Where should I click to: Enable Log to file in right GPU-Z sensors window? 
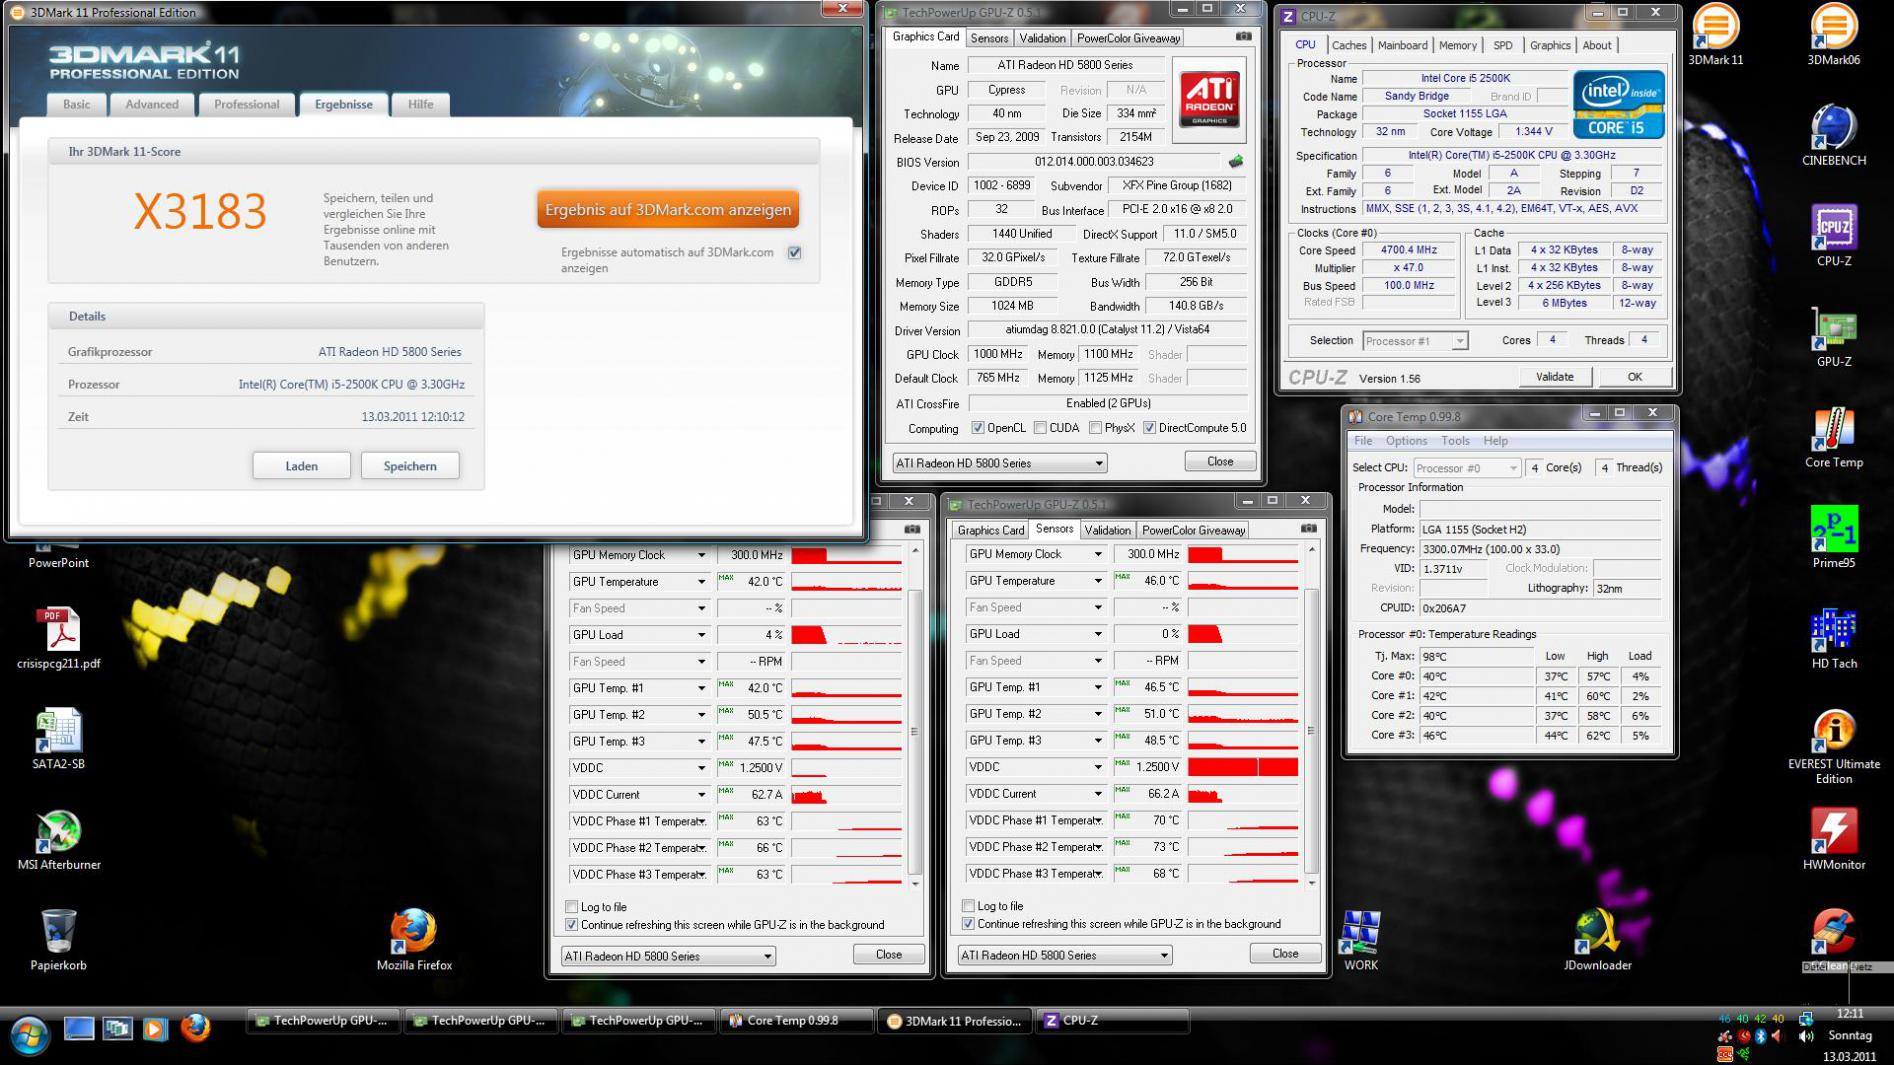[968, 906]
